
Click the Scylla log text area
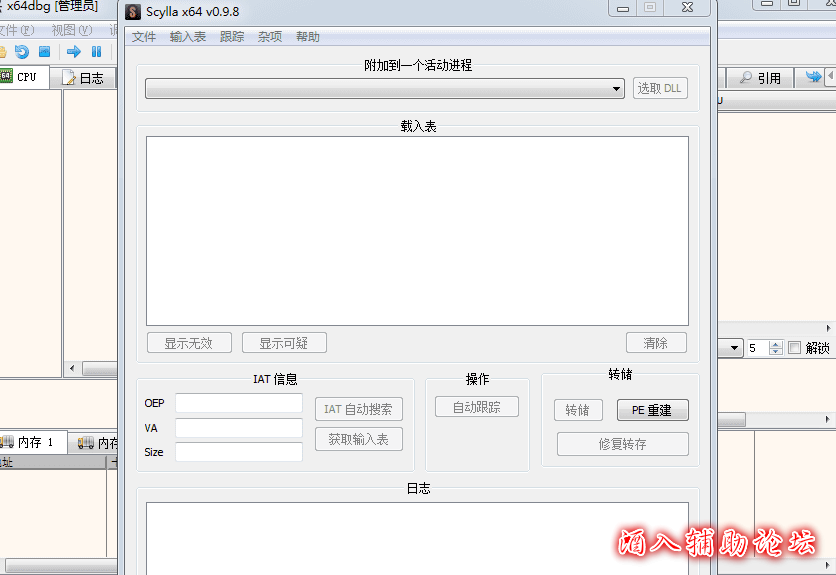coord(417,538)
